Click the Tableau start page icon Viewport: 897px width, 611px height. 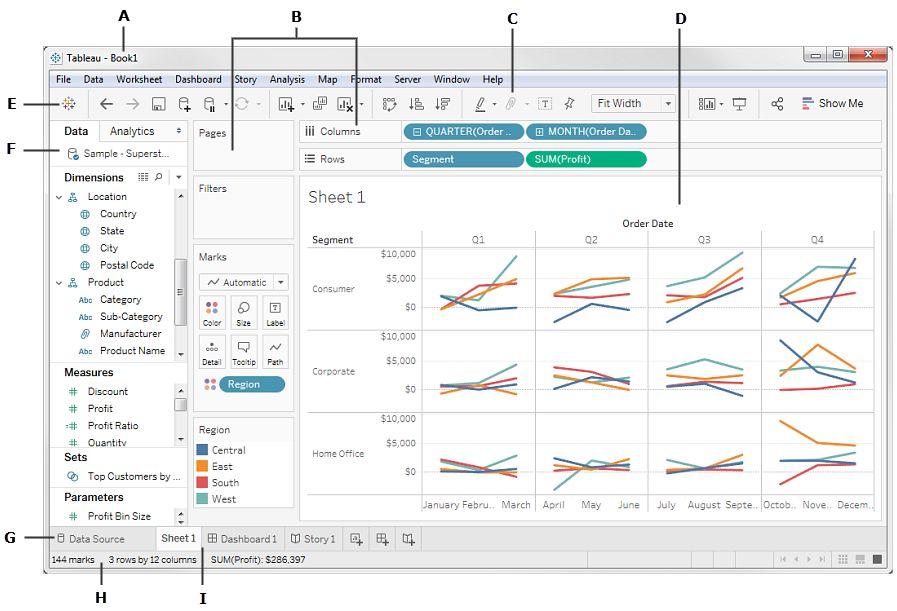point(69,104)
